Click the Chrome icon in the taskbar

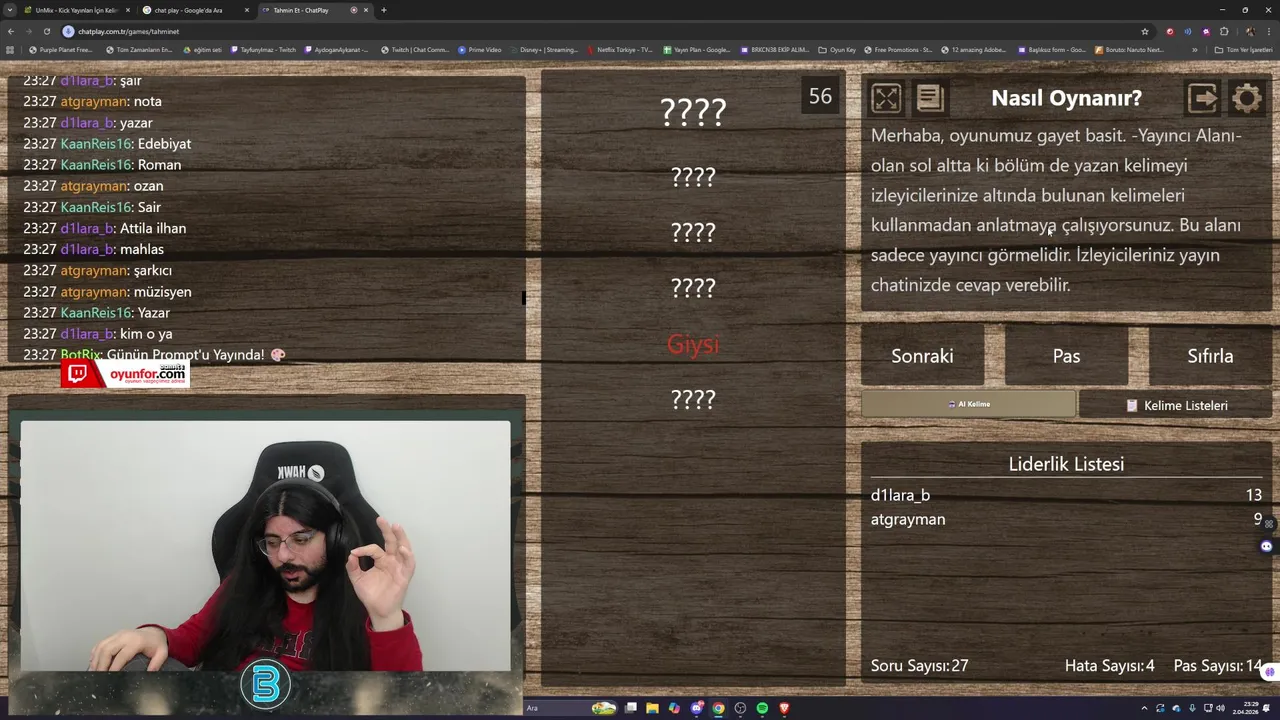(x=718, y=708)
